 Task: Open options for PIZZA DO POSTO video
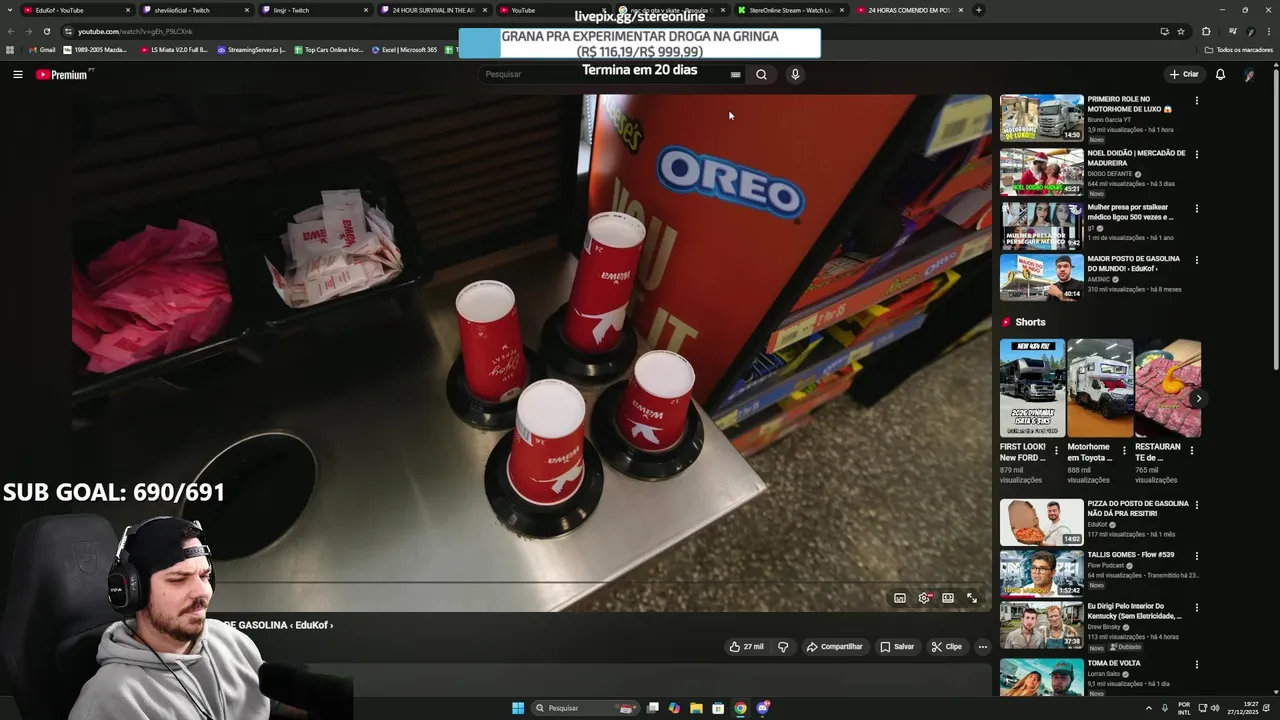[x=1196, y=506]
